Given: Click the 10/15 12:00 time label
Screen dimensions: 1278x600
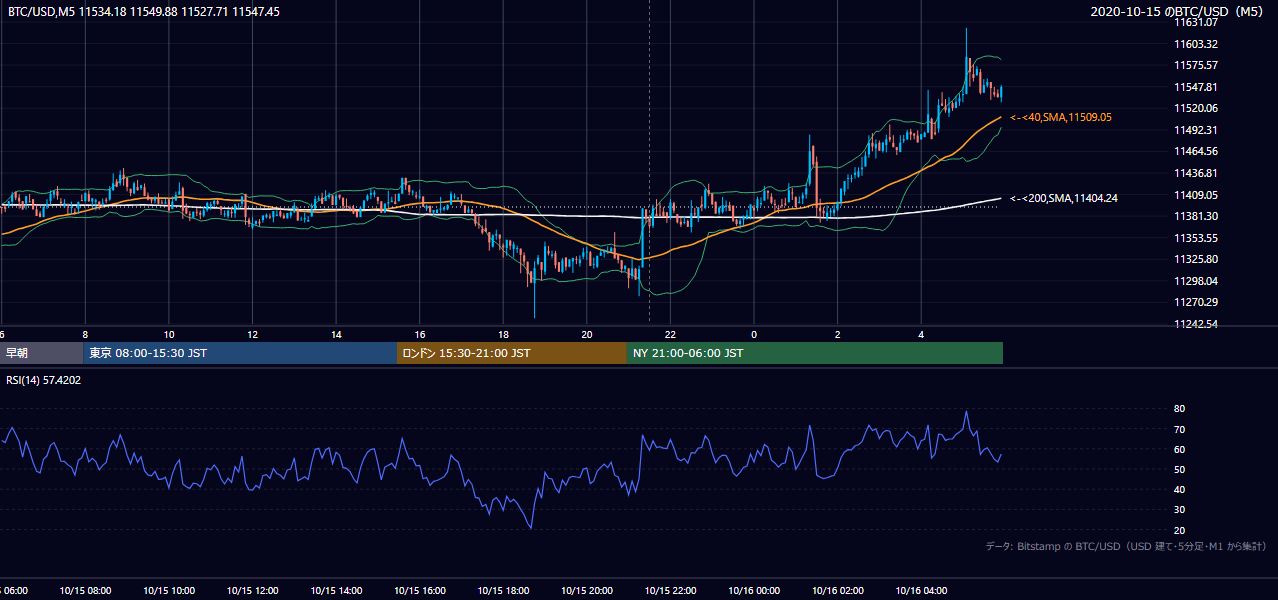Looking at the screenshot, I should [x=252, y=591].
